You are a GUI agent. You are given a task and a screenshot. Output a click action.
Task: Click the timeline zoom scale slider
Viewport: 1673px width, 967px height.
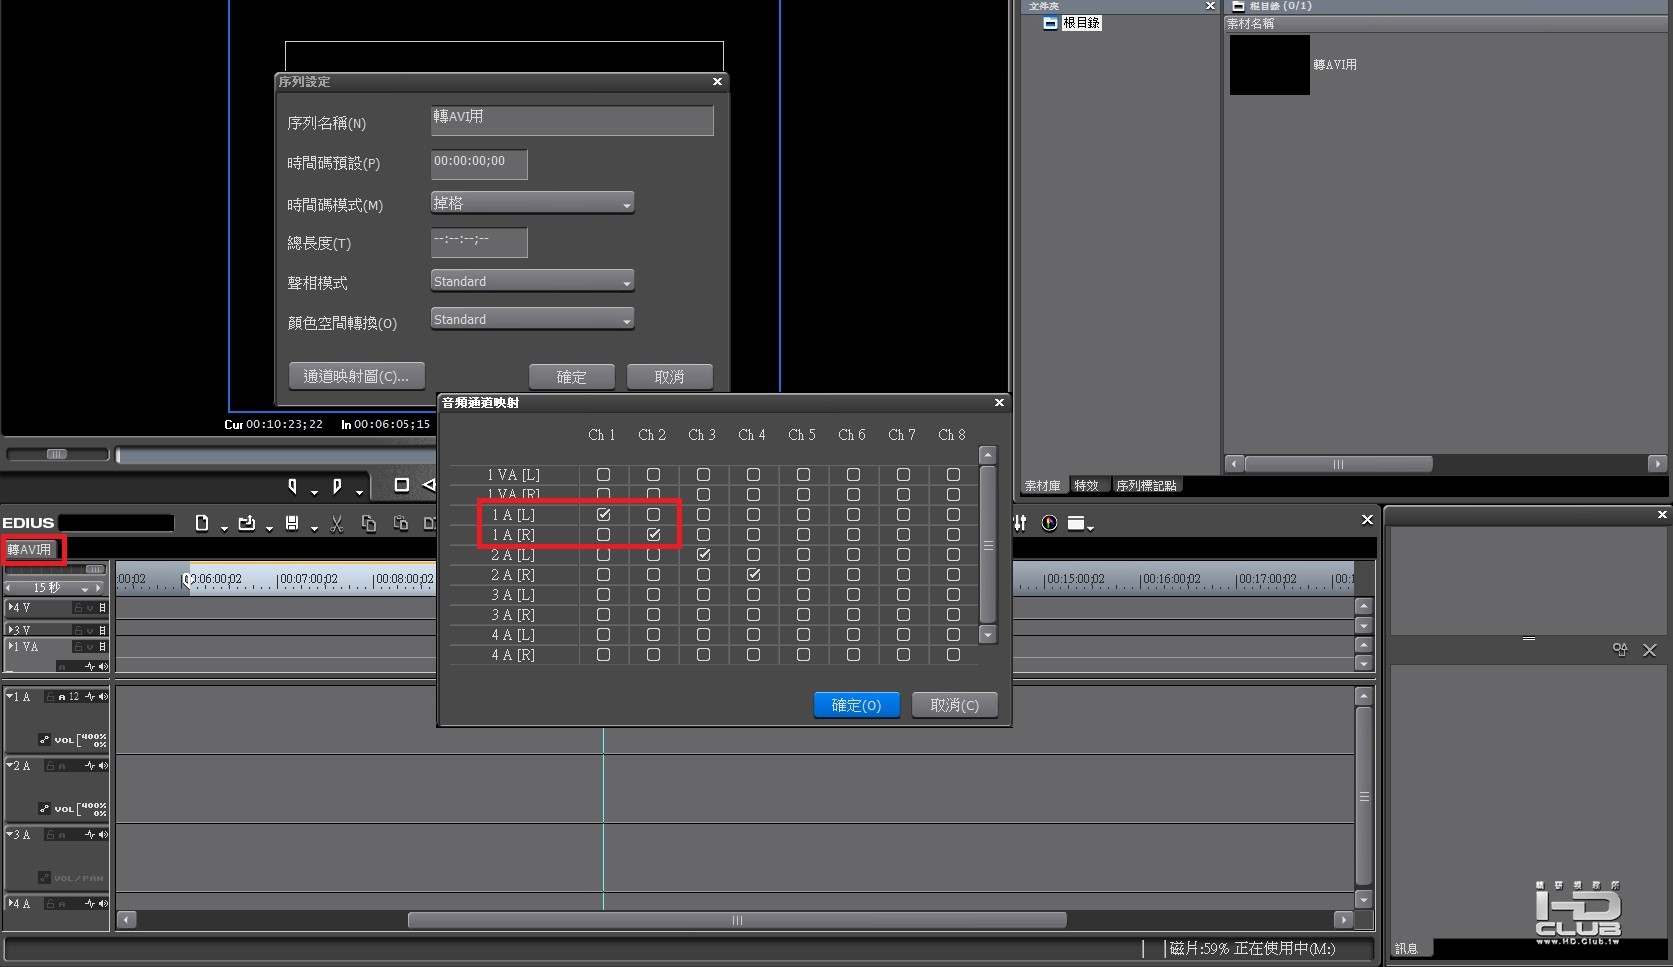(x=55, y=569)
